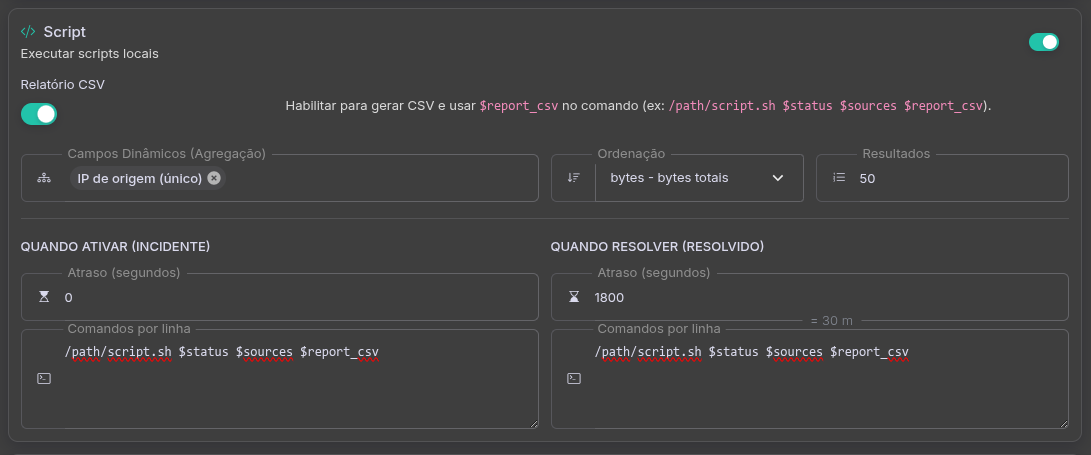Remove the IP de origem chip

tap(214, 178)
